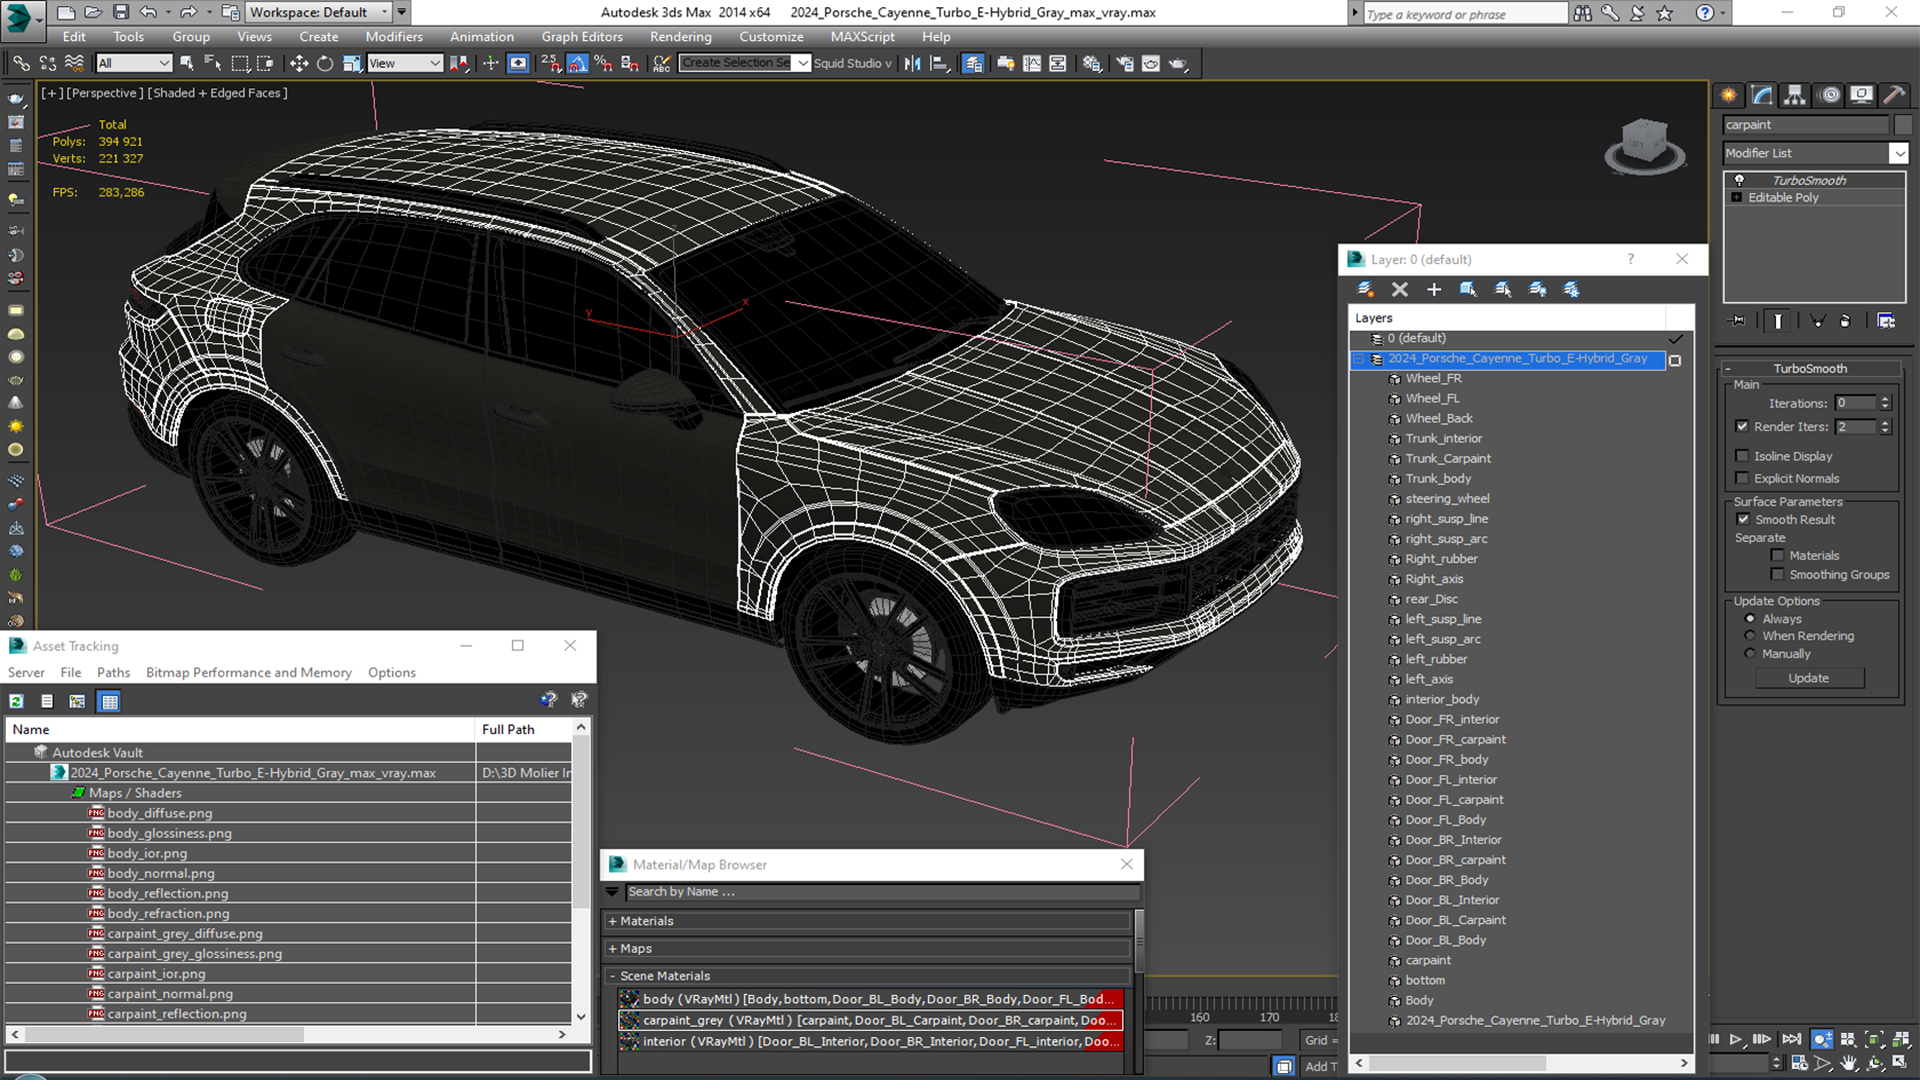Open Bitmap Performance and Memory menu
1920x1080 pixels.
(x=249, y=672)
